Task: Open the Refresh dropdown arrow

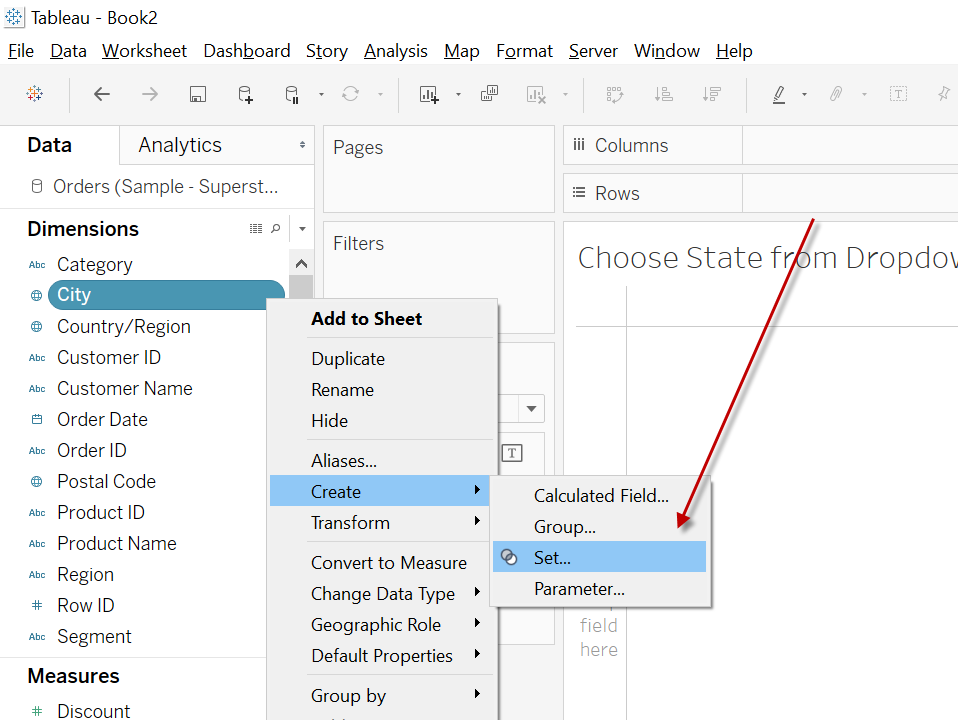Action: click(380, 95)
